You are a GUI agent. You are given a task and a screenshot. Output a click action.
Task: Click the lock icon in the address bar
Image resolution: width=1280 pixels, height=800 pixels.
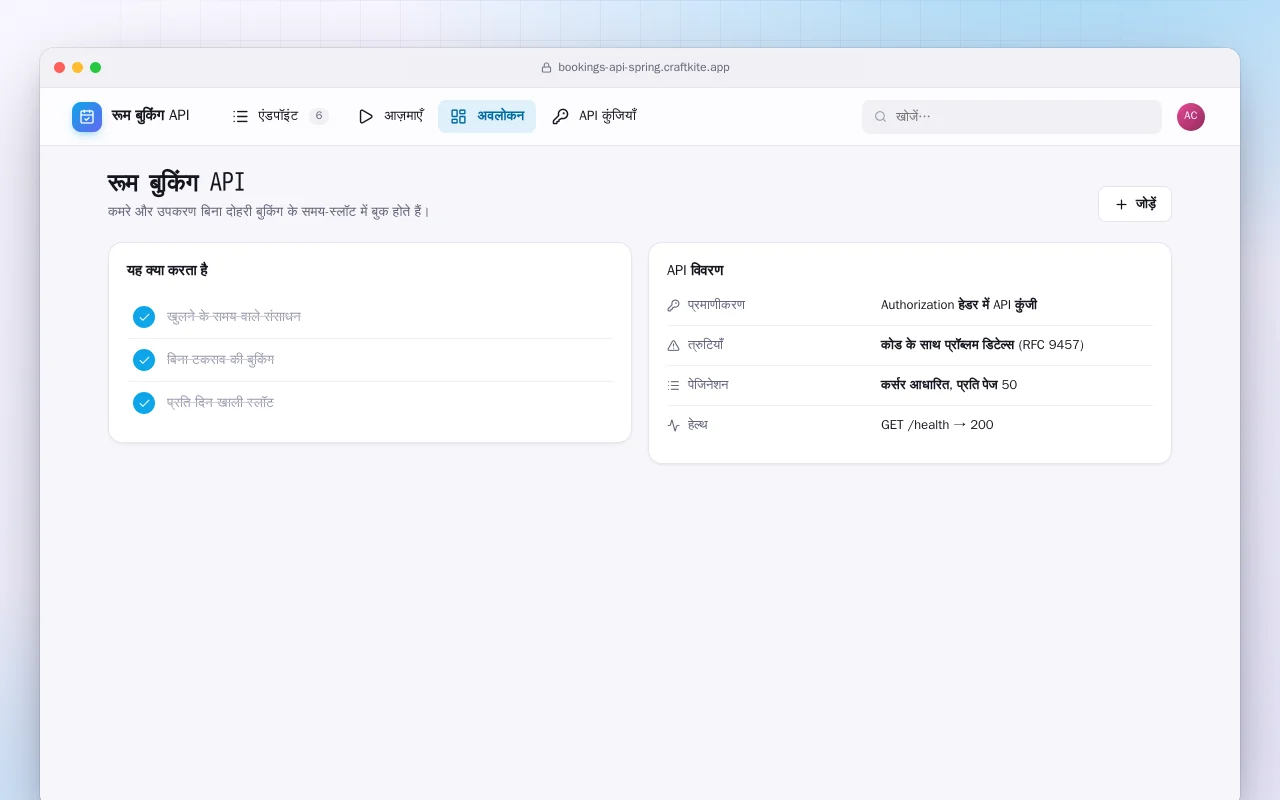(x=546, y=68)
